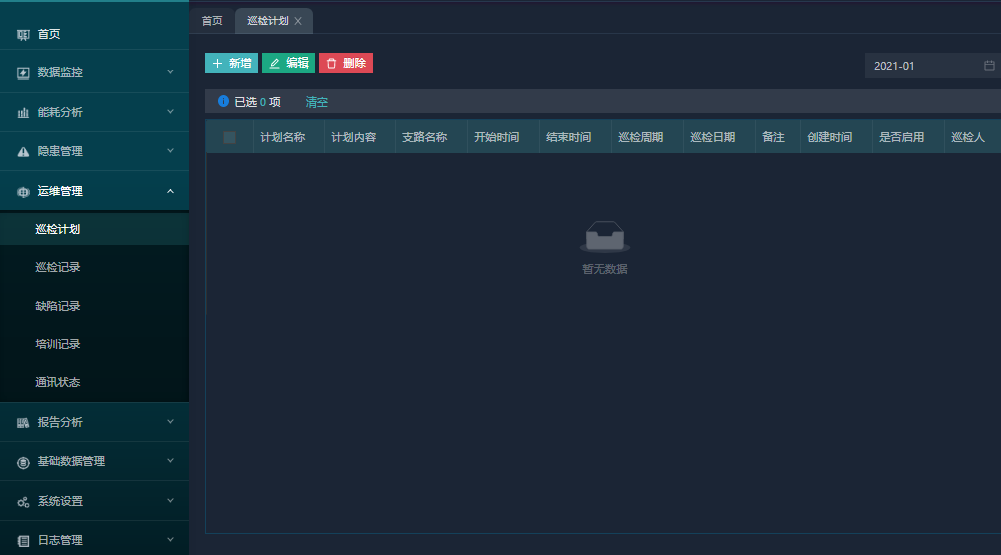Toggle the select-all checkbox in table header
Screen dimensions: 1001x555
(229, 137)
